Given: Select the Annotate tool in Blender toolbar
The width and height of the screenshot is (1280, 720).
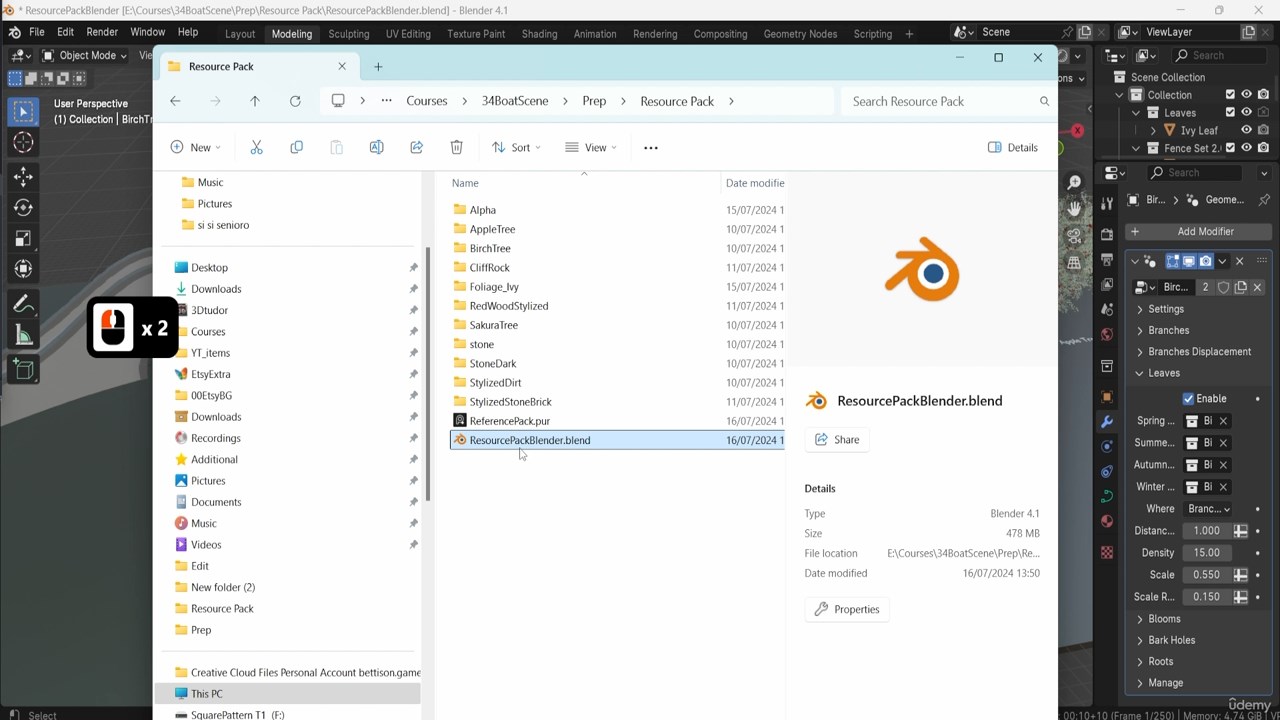Looking at the screenshot, I should coord(24,304).
